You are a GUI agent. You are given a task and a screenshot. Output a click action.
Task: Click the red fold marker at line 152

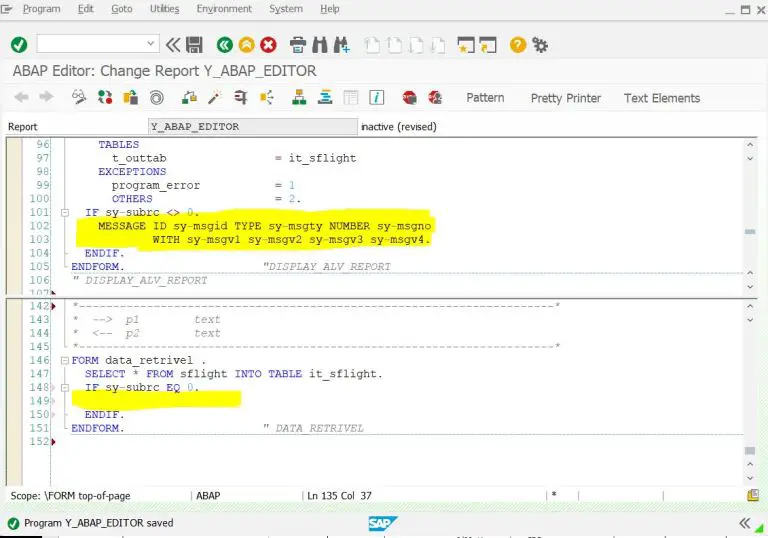click(x=53, y=442)
